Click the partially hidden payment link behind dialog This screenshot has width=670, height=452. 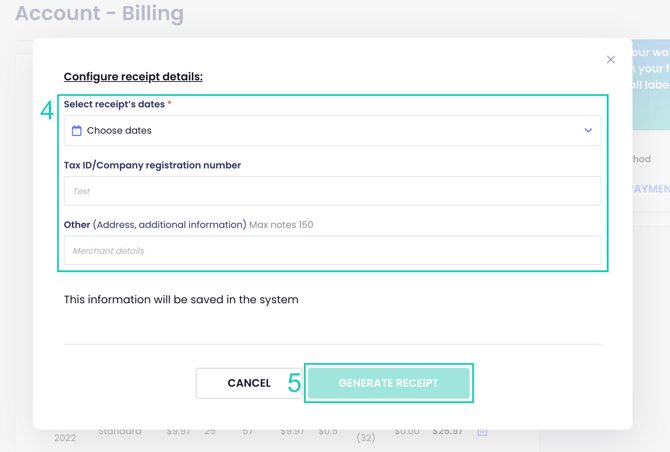(x=650, y=188)
